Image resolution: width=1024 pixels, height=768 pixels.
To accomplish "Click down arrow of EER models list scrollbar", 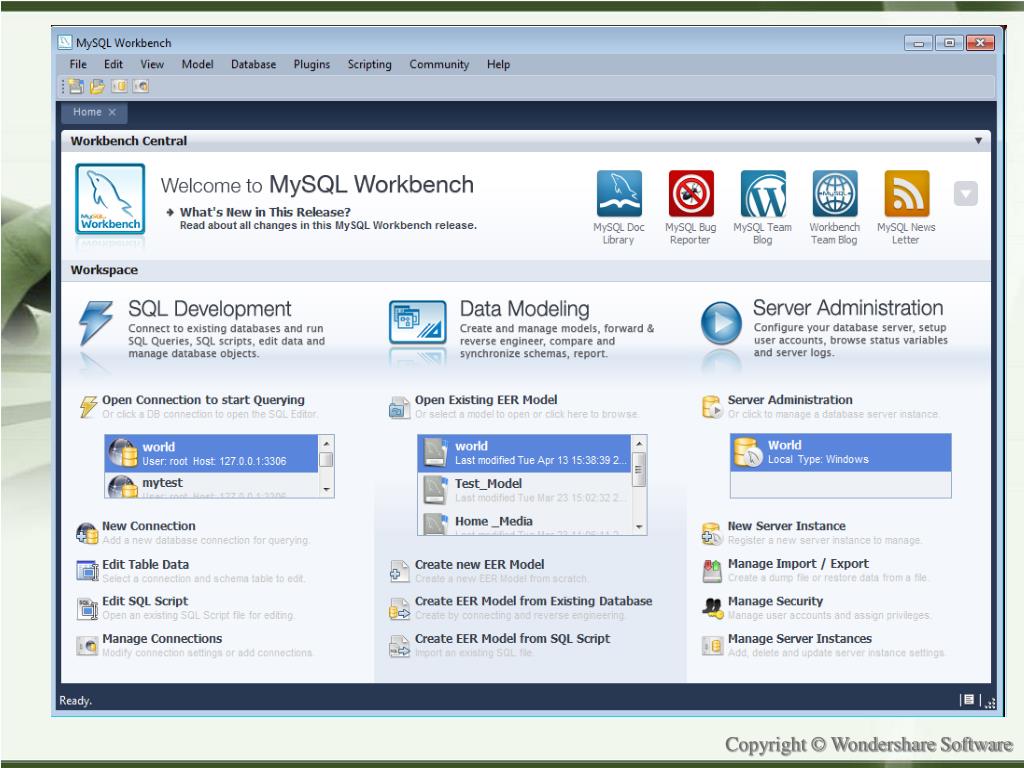I will 639,526.
